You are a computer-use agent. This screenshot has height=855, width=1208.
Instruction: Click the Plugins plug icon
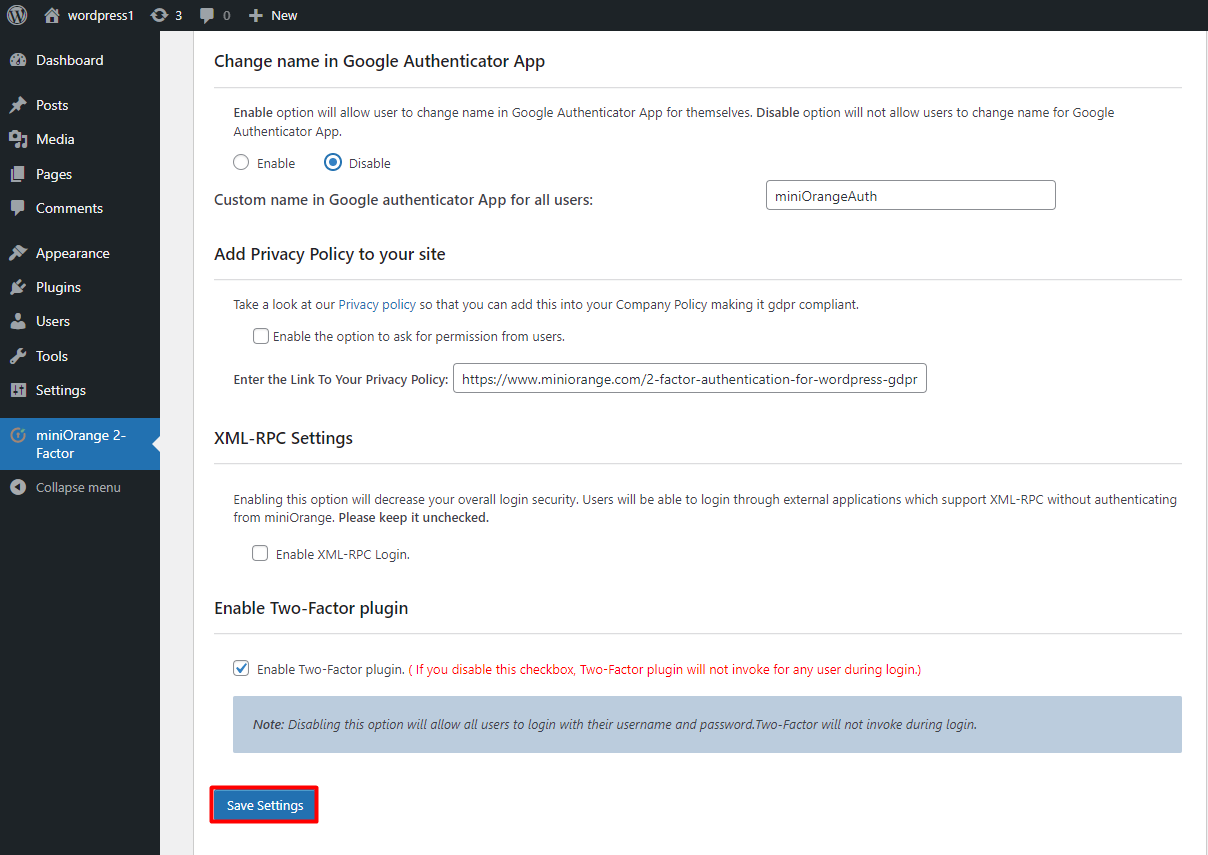point(18,287)
